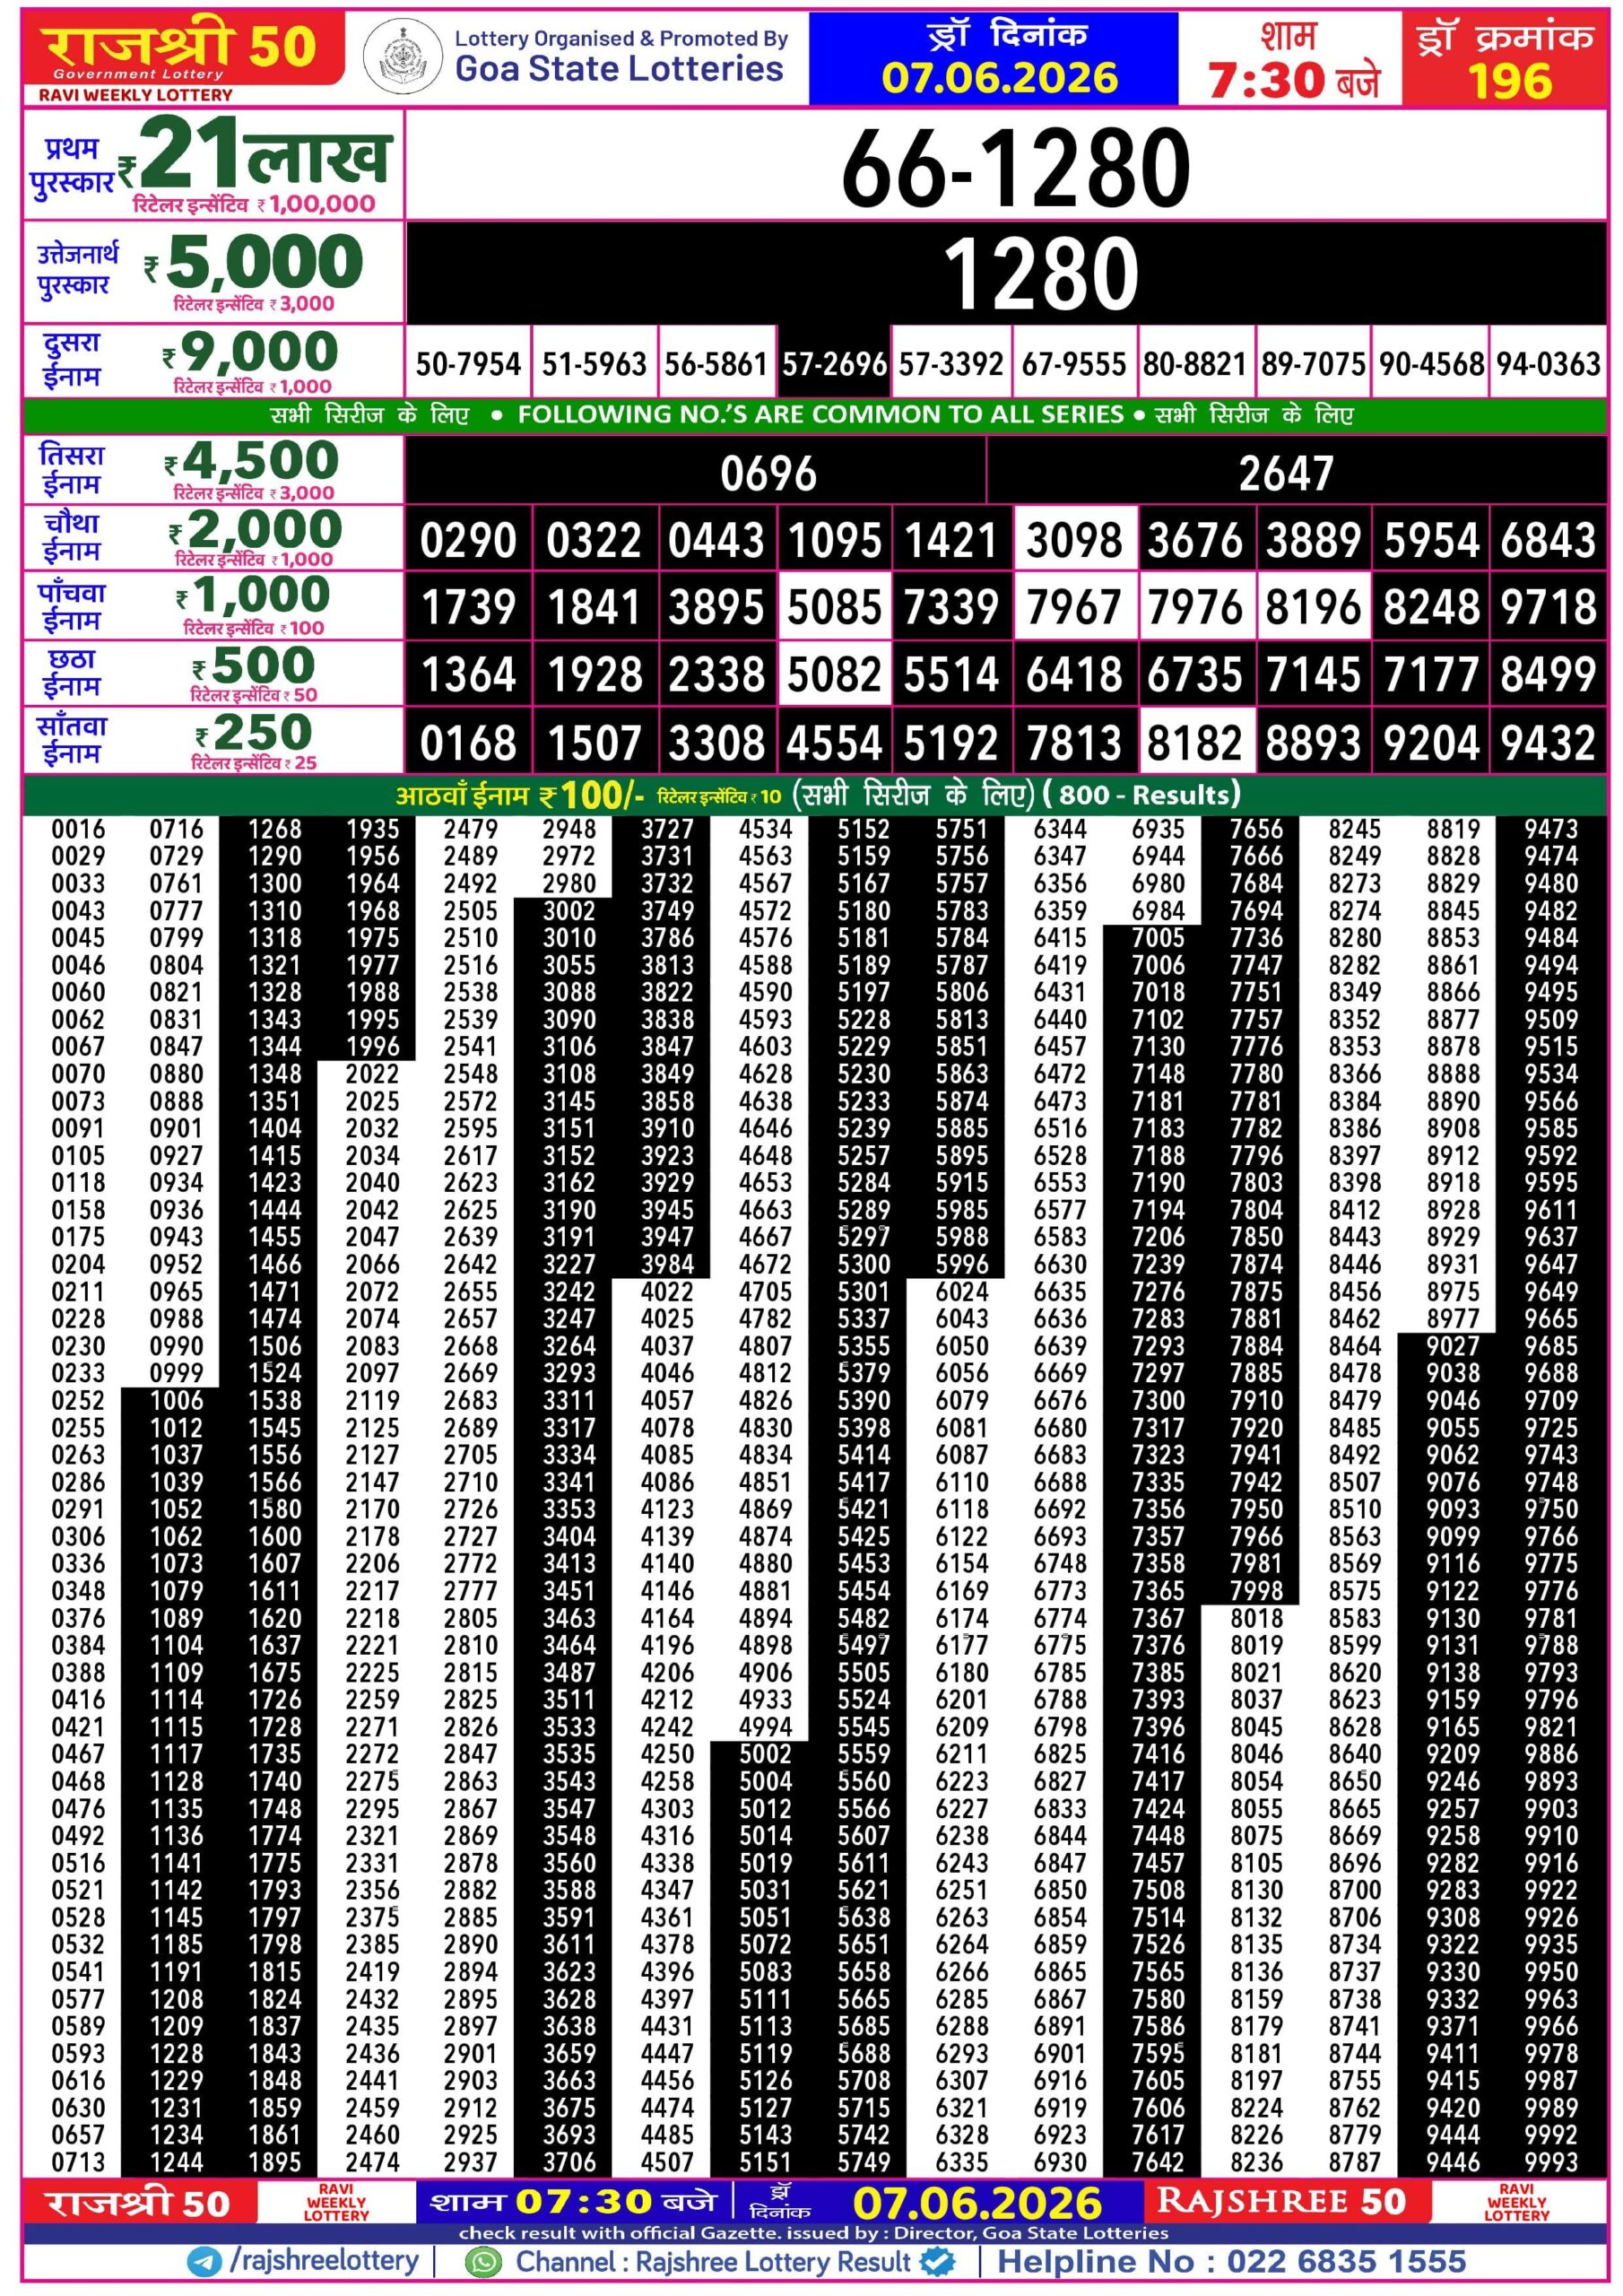Screen dimensions: 1623x2296
Task: Click seventh prize number 8182
Action: click(1195, 743)
